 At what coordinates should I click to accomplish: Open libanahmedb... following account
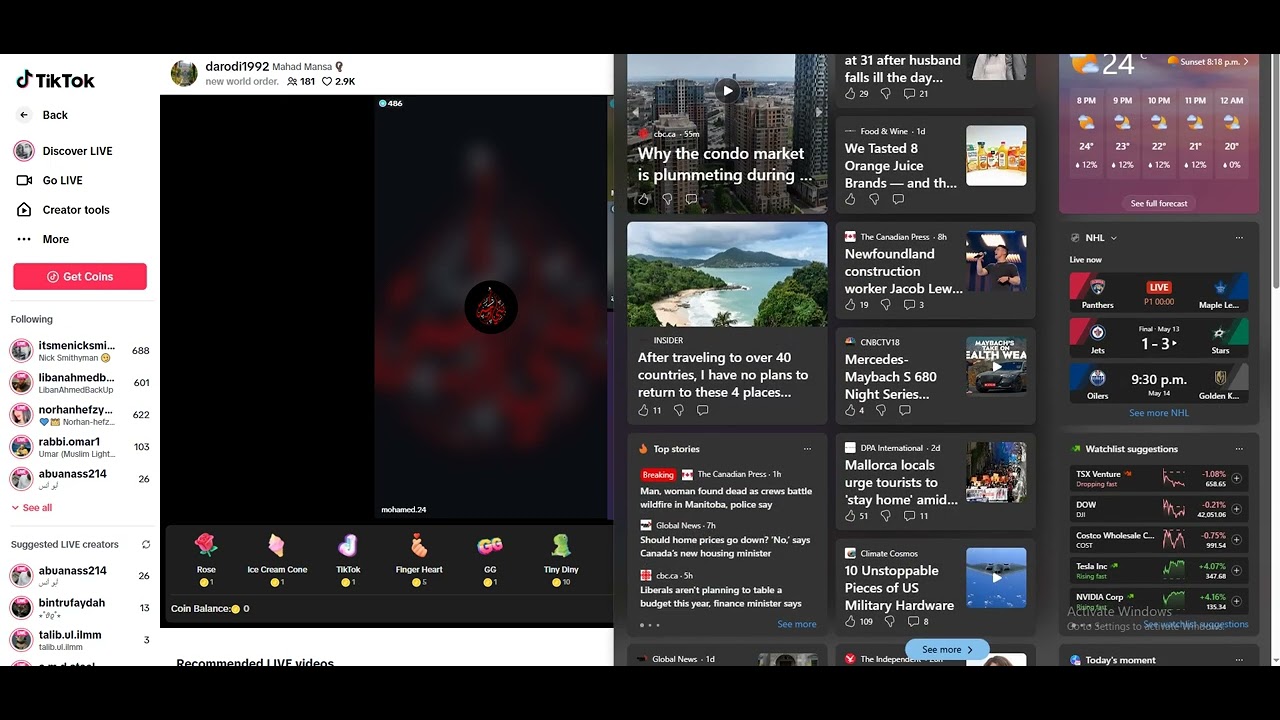(80, 383)
